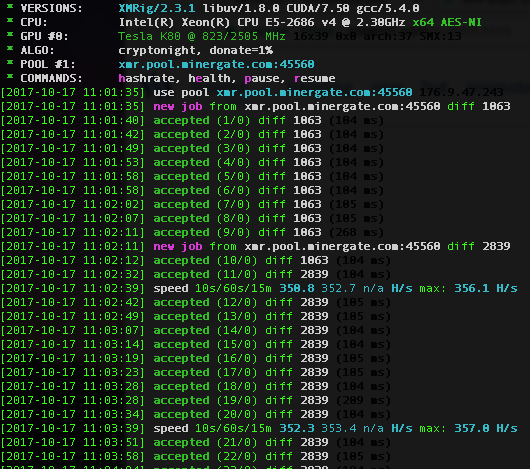The image size is (530, 469).
Task: Click the 'accepted (22/0)' log entry
Action: pyautogui.click(x=196, y=456)
